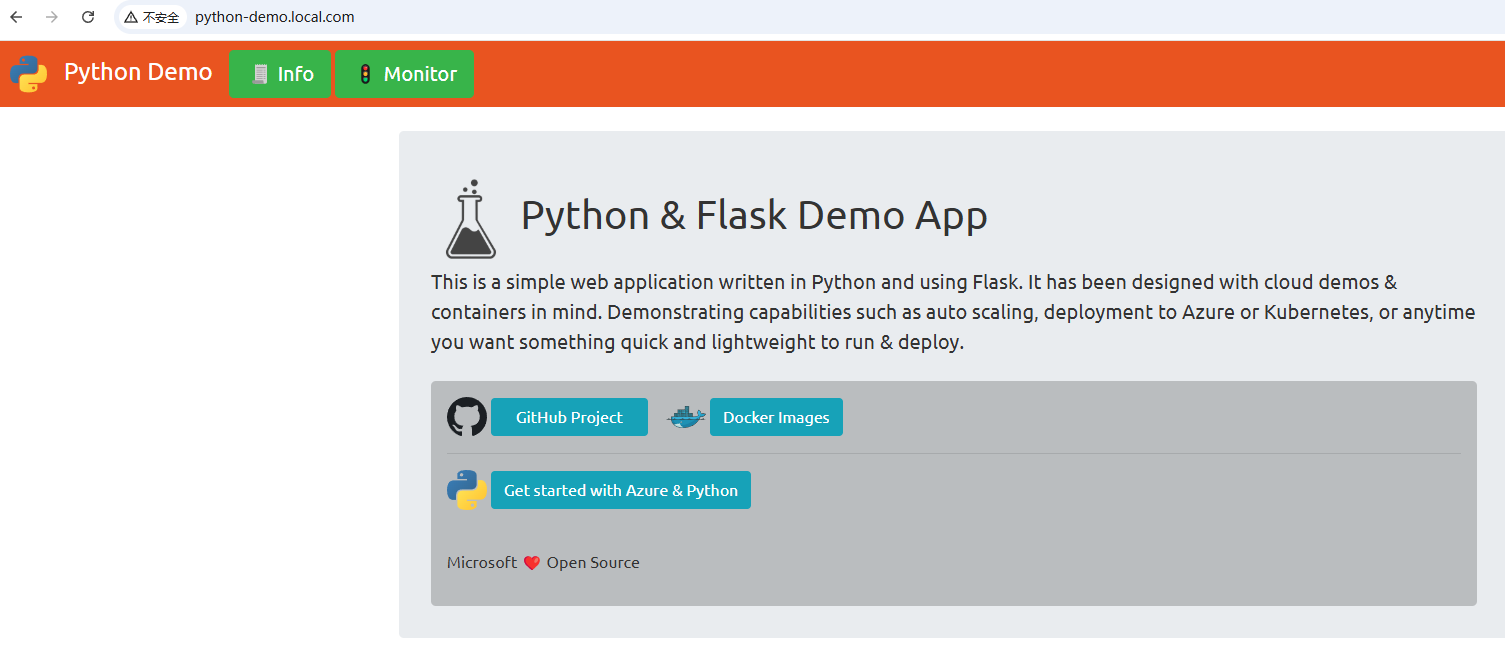Open the Monitor page

404,74
